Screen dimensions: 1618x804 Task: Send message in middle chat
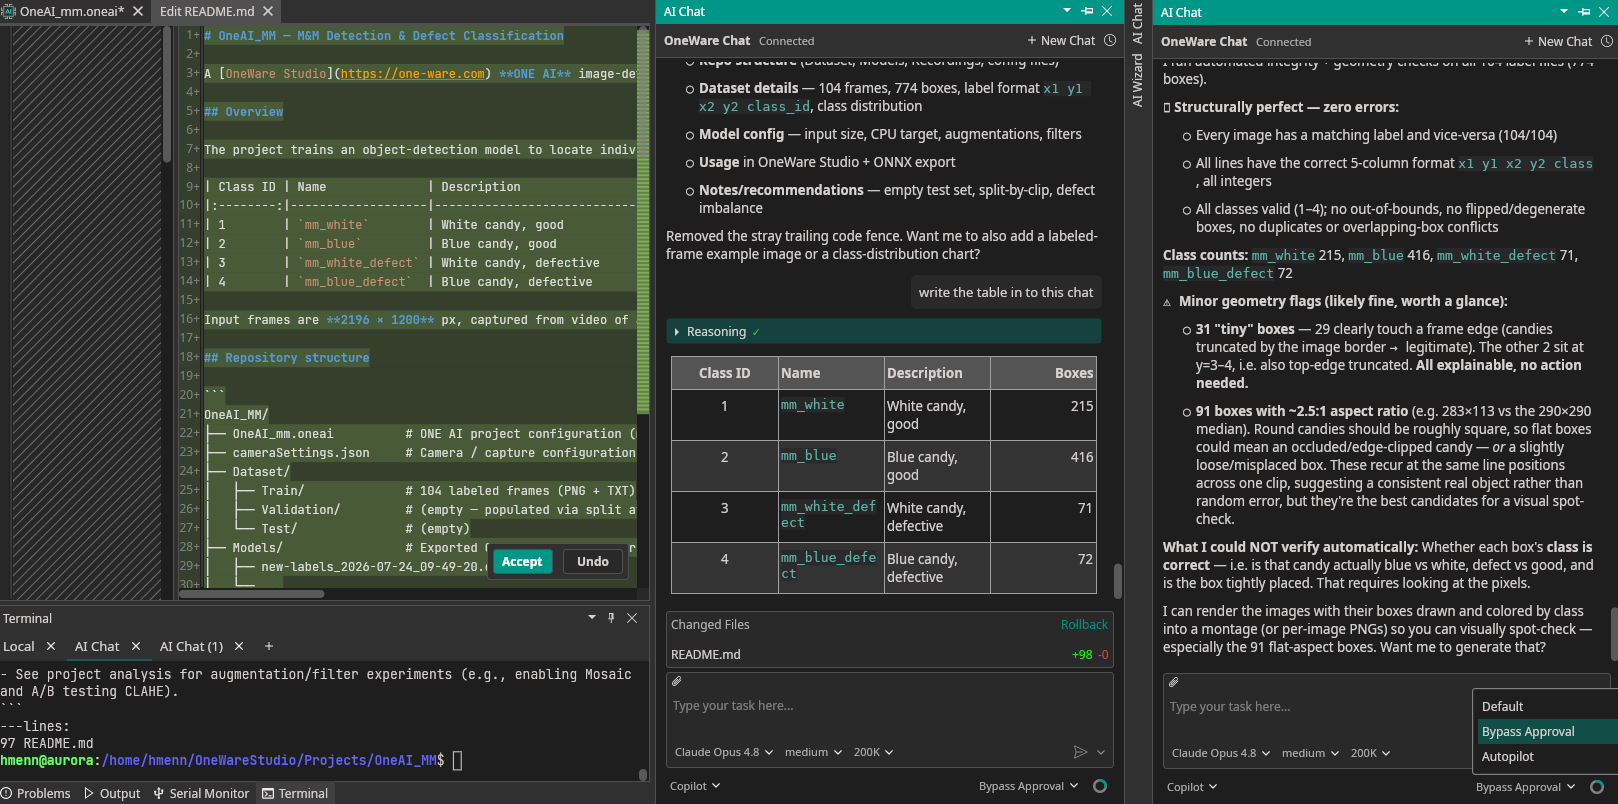point(1080,752)
